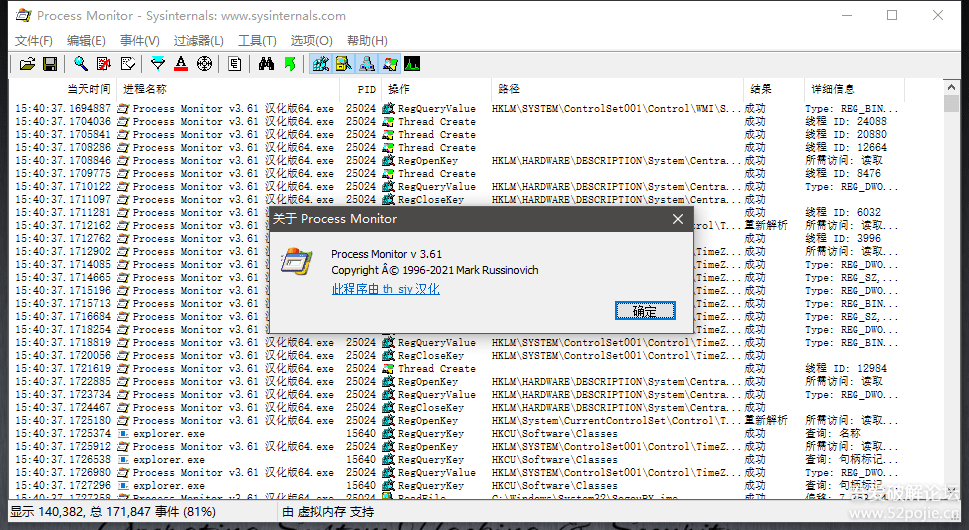Pick the crosshair target include-process icon
Image resolution: width=969 pixels, height=530 pixels.
tap(204, 64)
